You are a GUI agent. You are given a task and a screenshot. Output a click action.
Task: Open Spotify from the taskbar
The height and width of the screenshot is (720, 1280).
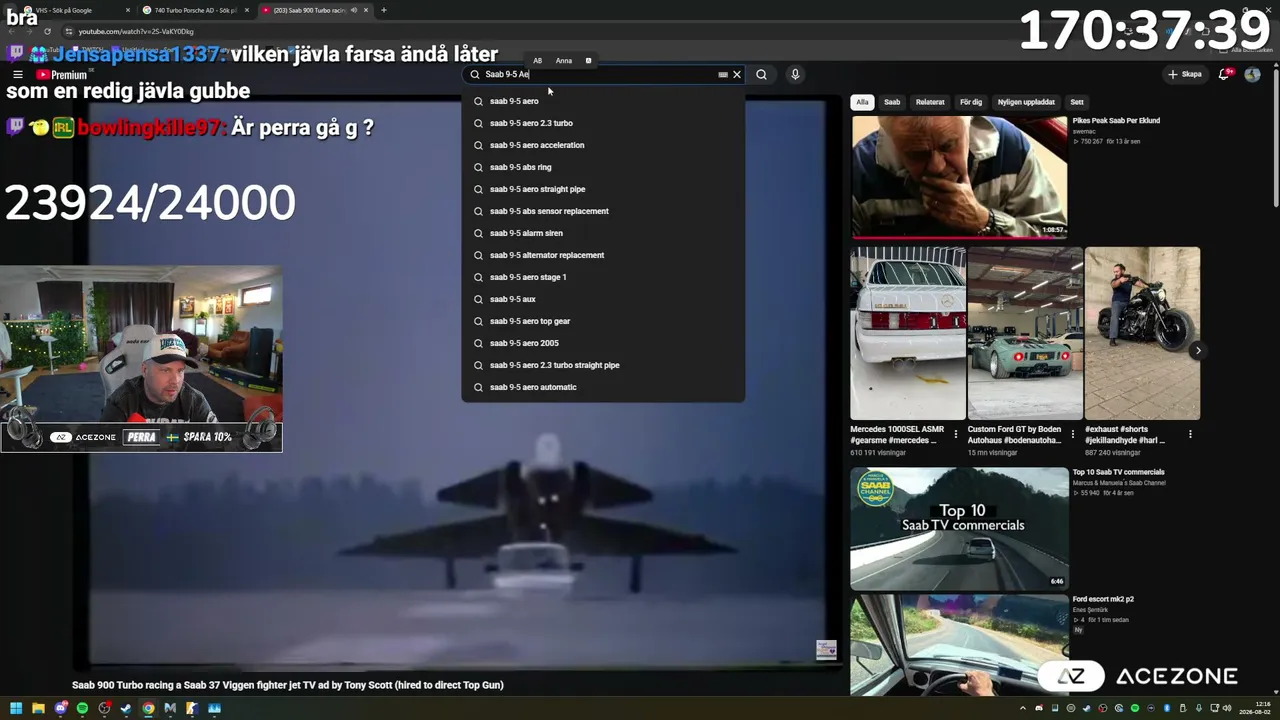coord(82,708)
